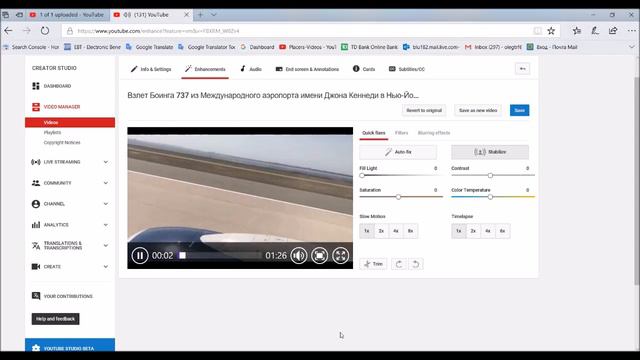Click Save as new video

478,110
